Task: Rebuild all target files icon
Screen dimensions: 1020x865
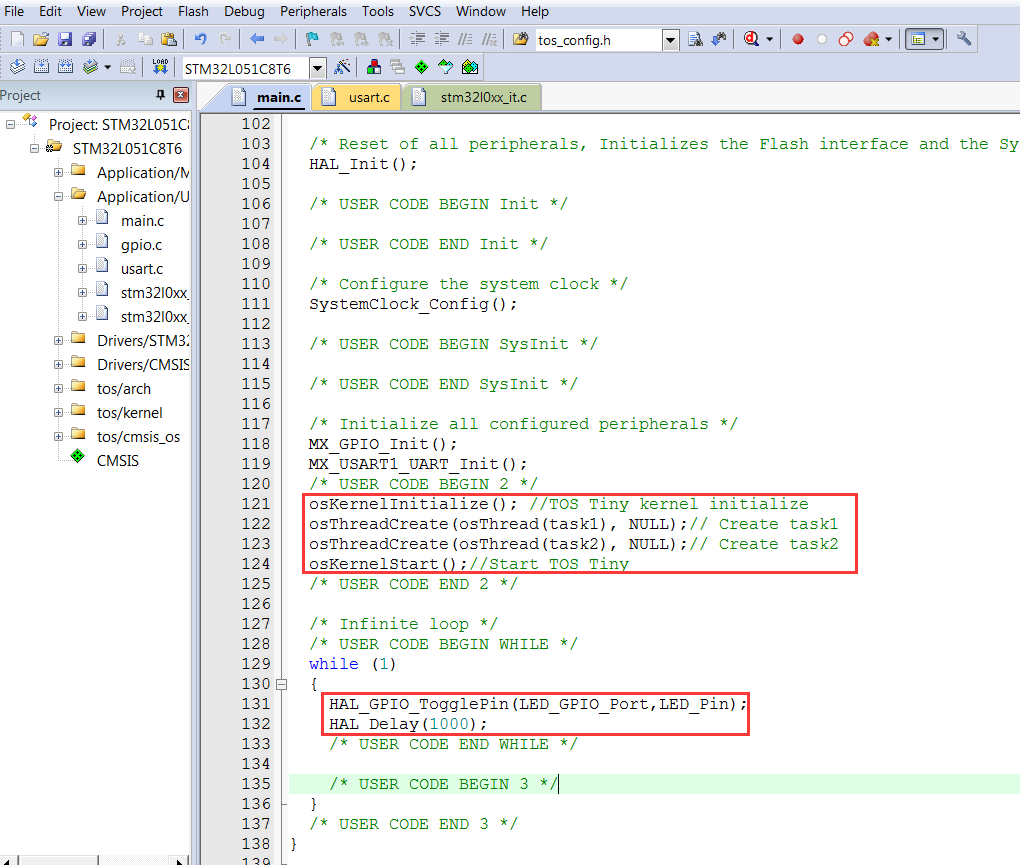Action: click(x=66, y=66)
